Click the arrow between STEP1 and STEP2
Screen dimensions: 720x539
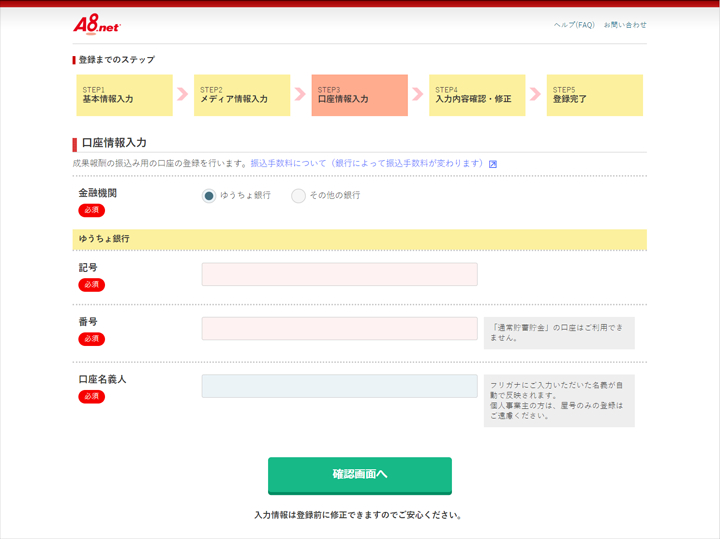[x=182, y=94]
